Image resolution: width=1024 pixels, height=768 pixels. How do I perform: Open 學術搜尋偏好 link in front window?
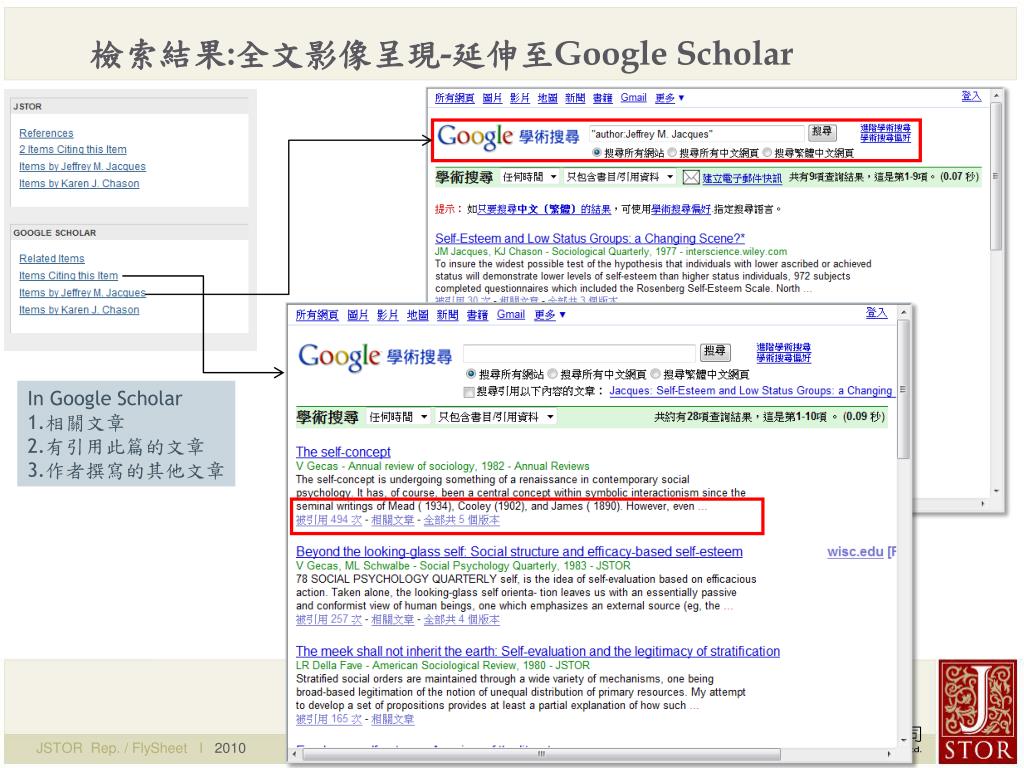click(x=784, y=359)
